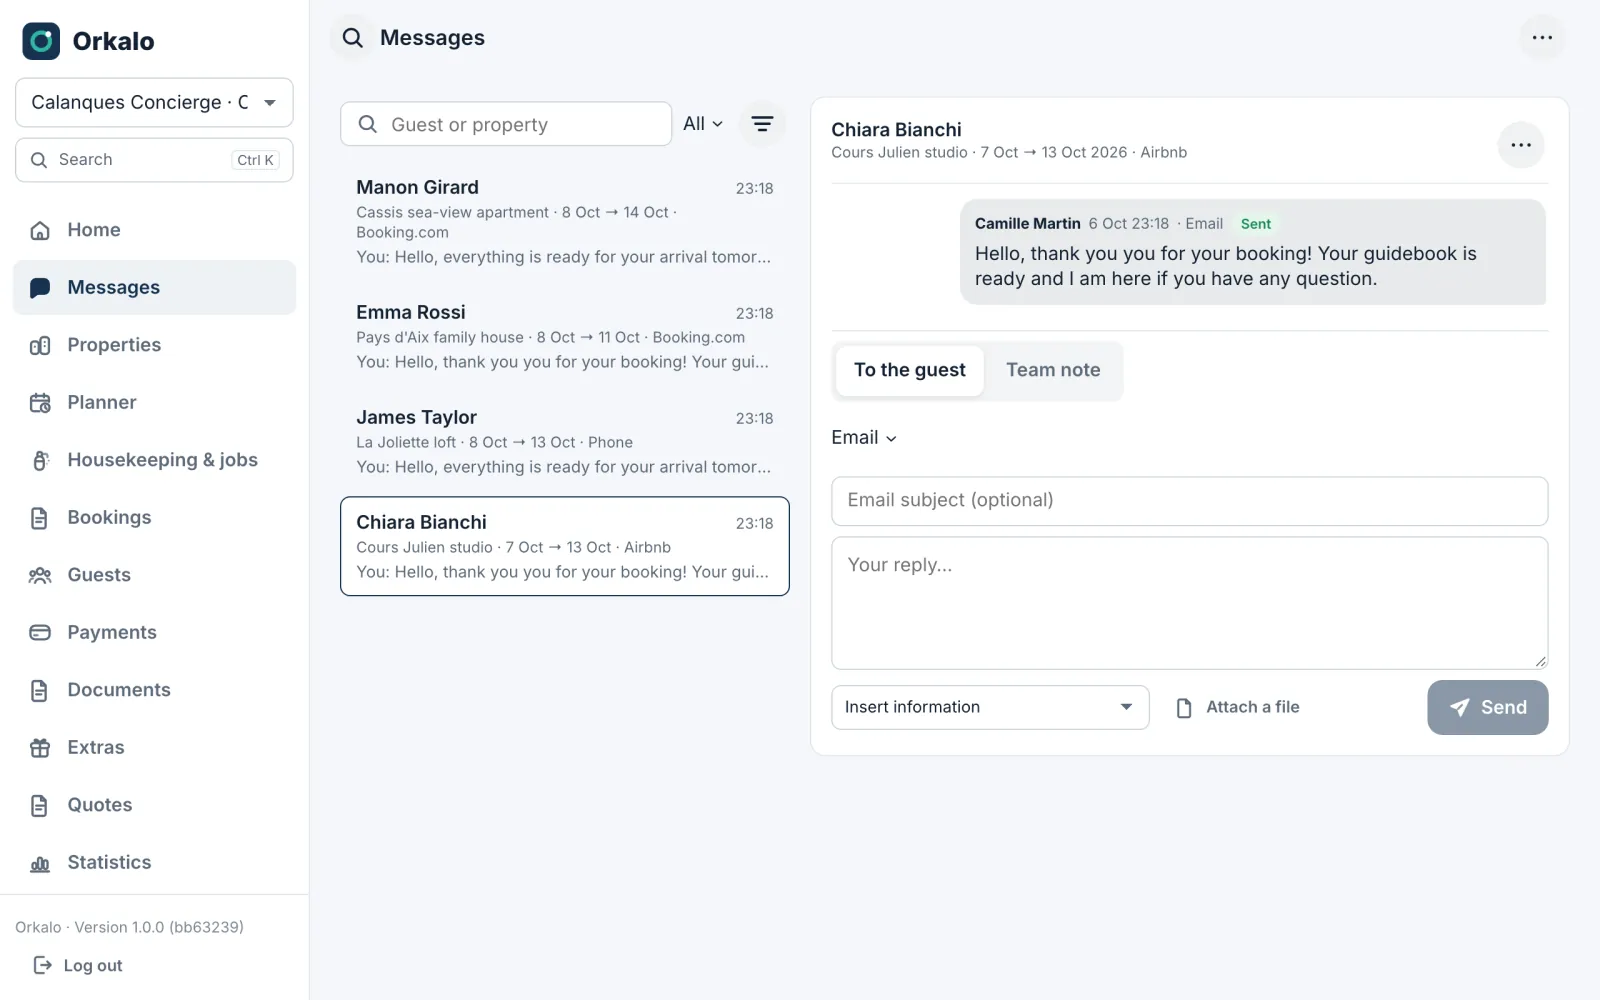The image size is (1600, 1000).
Task: Open Properties via its building icon
Action: (40, 345)
